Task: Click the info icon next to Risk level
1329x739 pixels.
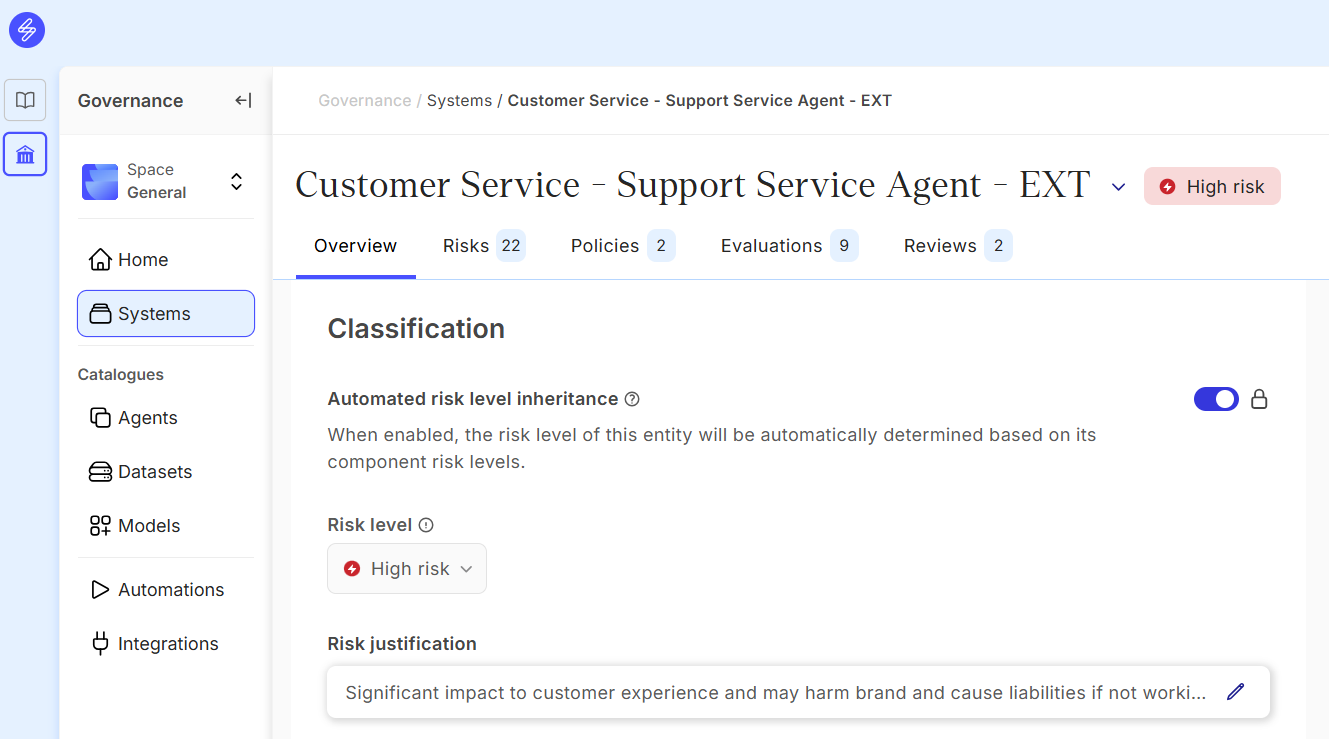Action: pyautogui.click(x=426, y=525)
